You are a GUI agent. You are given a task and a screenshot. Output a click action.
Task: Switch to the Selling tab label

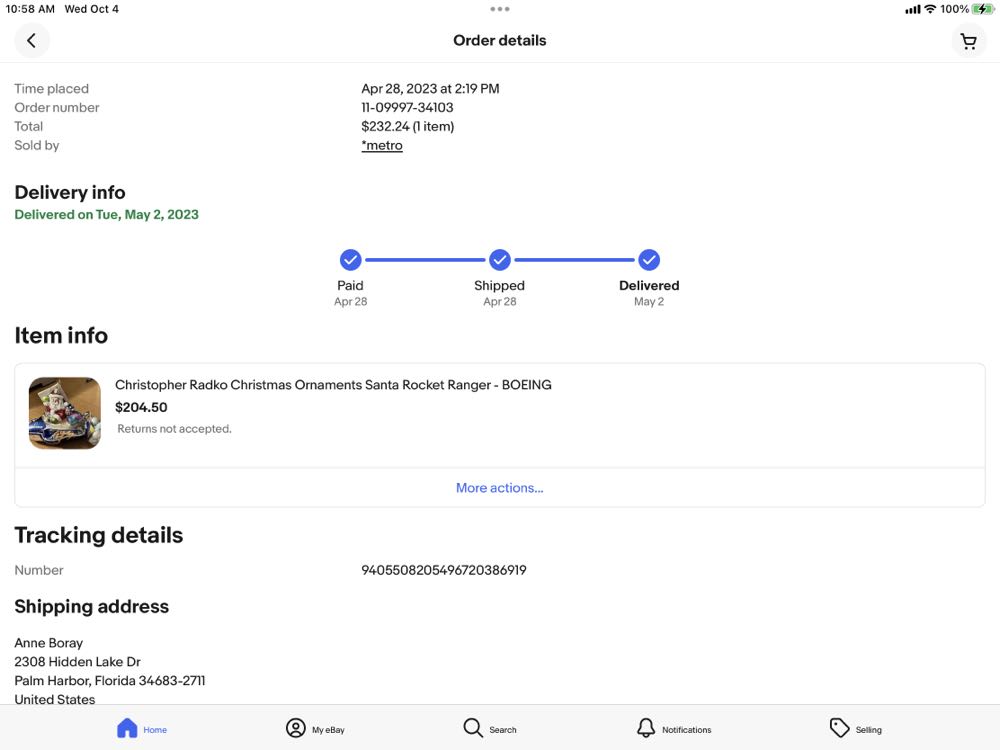pos(868,730)
